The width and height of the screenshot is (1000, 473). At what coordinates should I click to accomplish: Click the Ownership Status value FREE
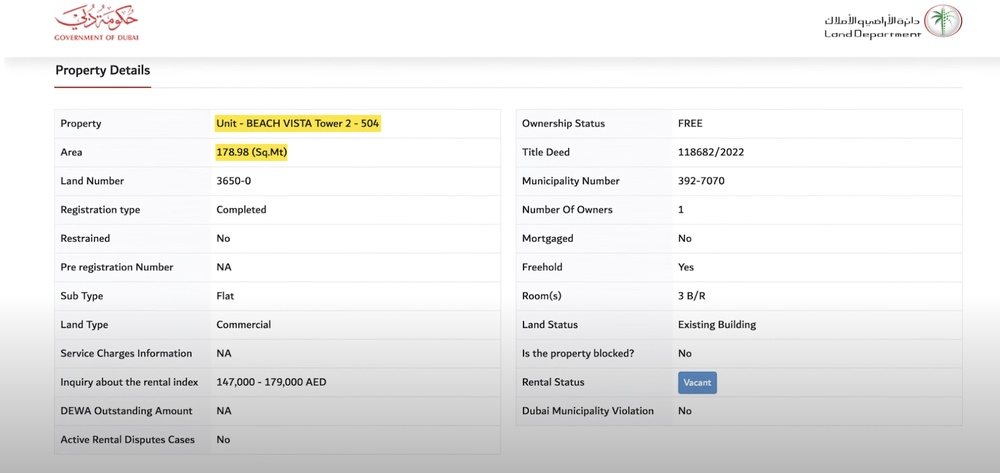(690, 124)
